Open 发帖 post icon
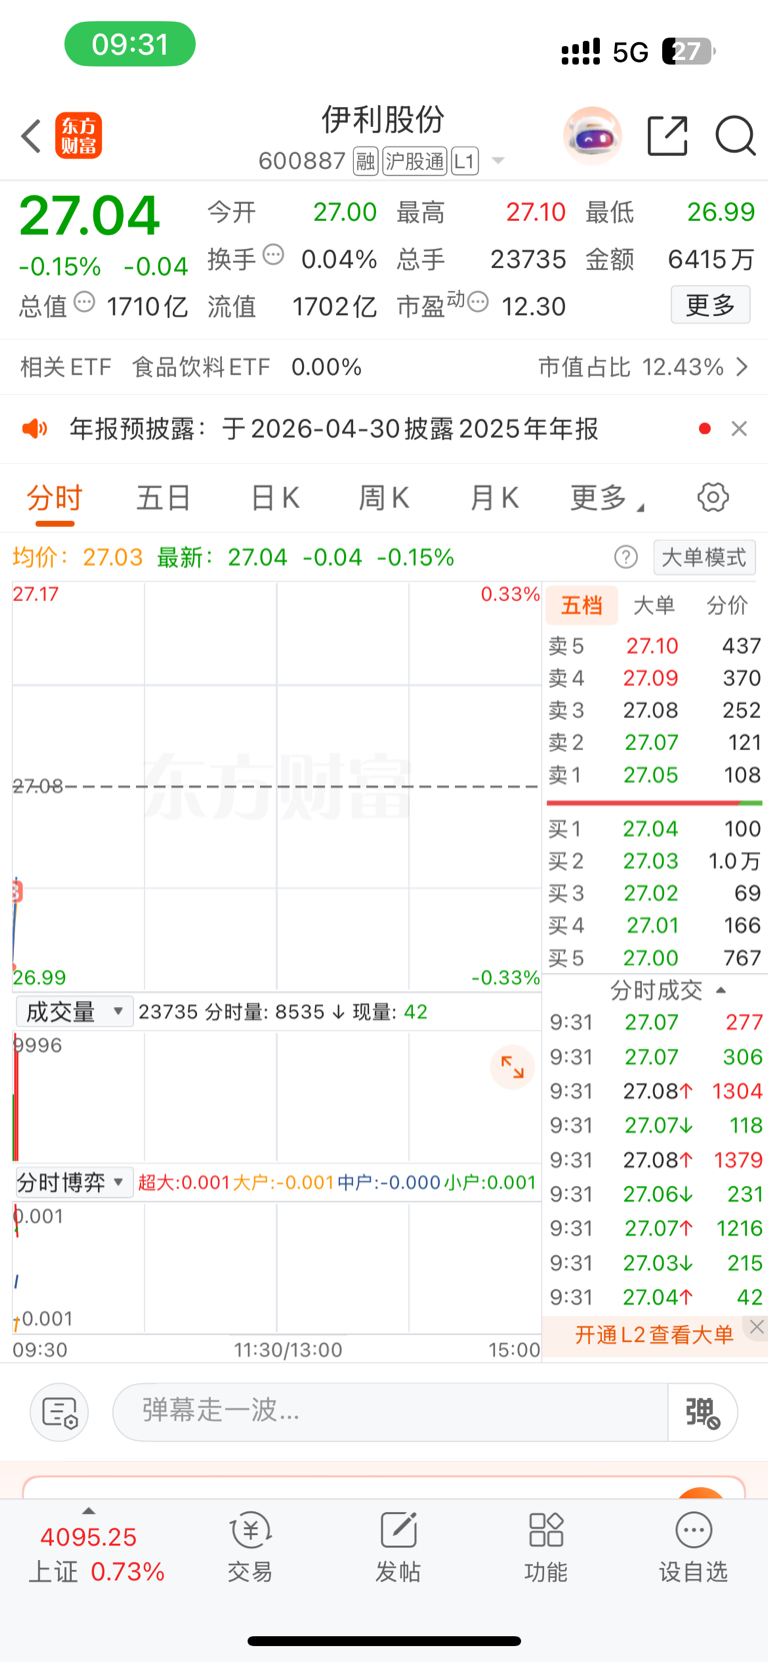 tap(398, 1547)
